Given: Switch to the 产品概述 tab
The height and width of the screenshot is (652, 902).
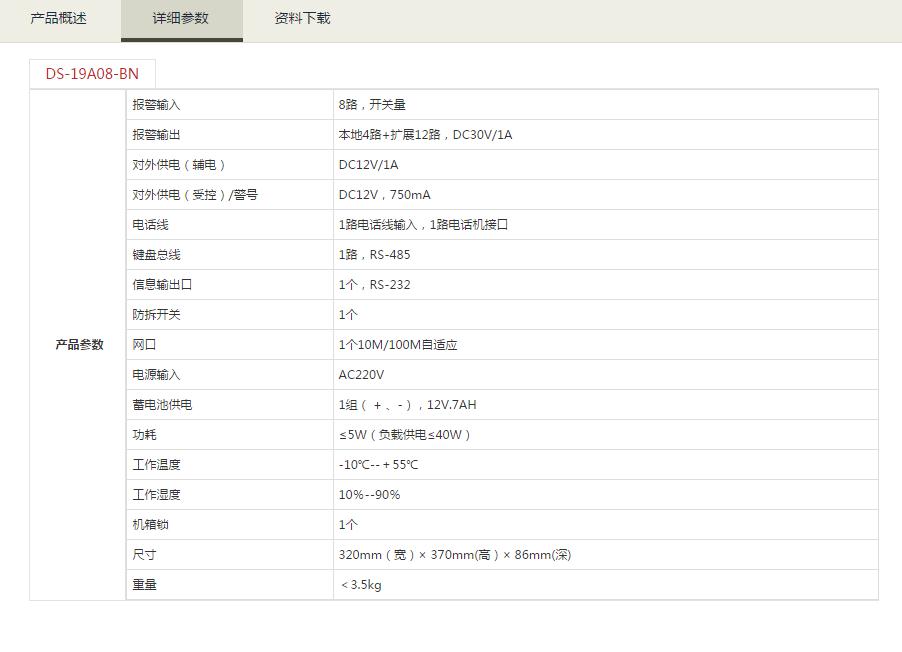Looking at the screenshot, I should click(59, 19).
